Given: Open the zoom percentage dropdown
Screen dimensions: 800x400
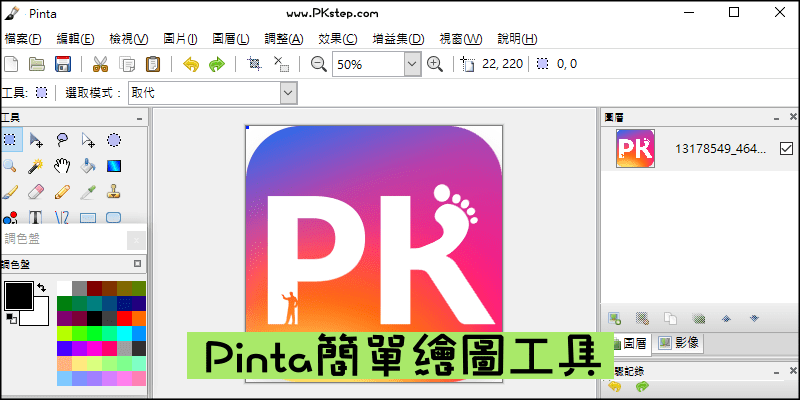Looking at the screenshot, I should [413, 64].
